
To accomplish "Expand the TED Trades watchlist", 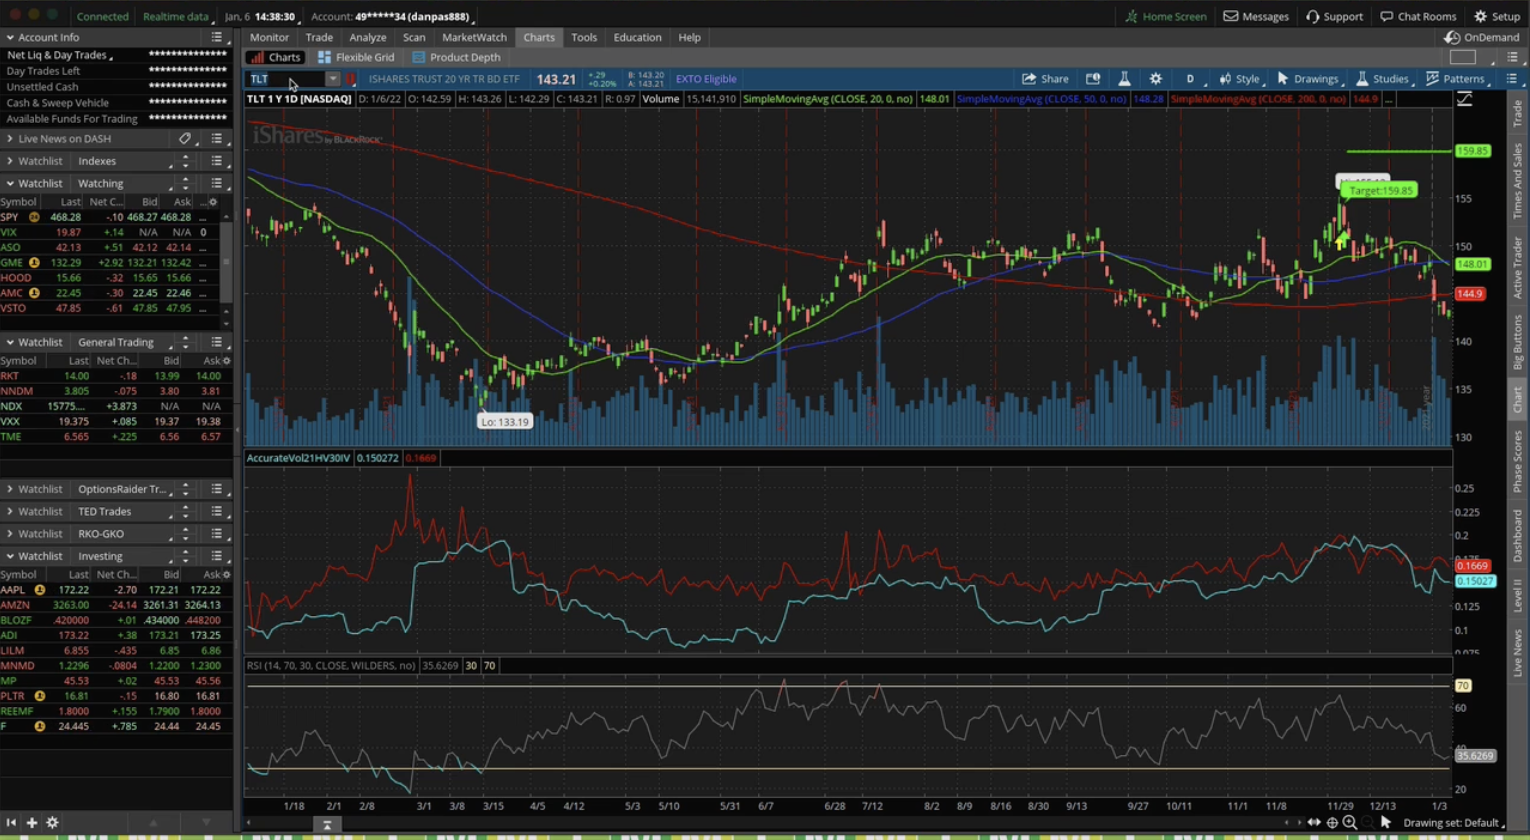I will point(10,511).
